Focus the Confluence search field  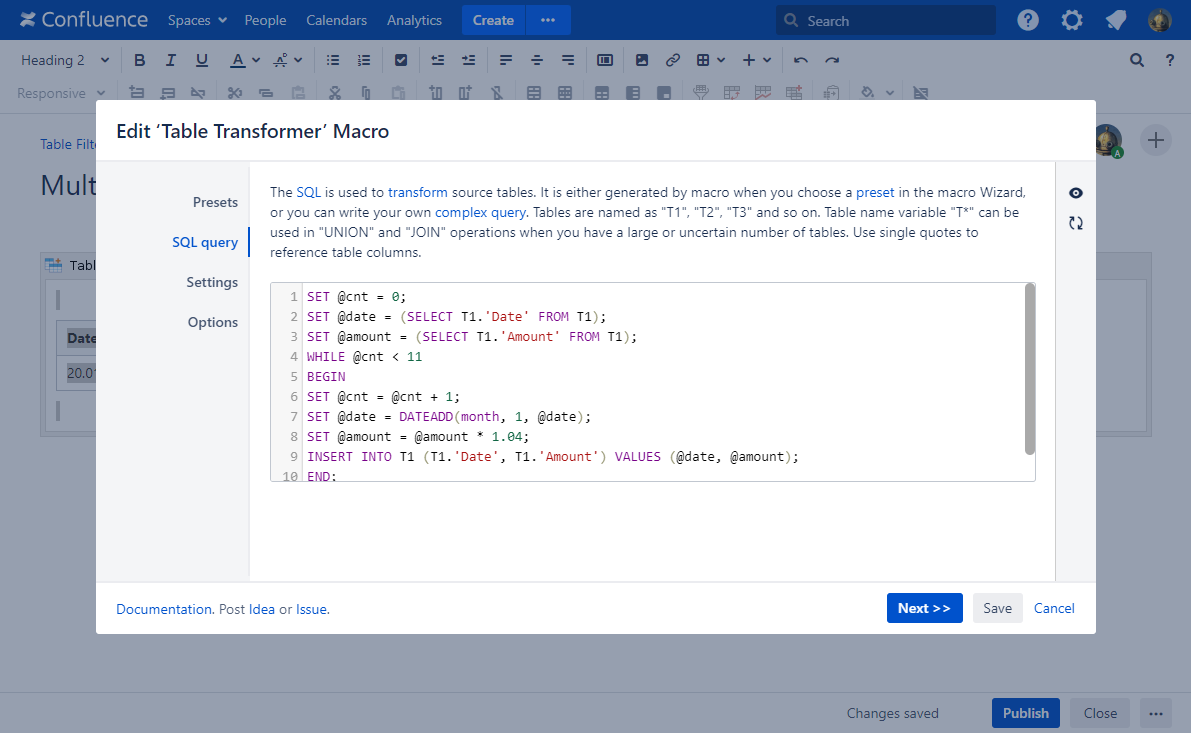(x=886, y=21)
